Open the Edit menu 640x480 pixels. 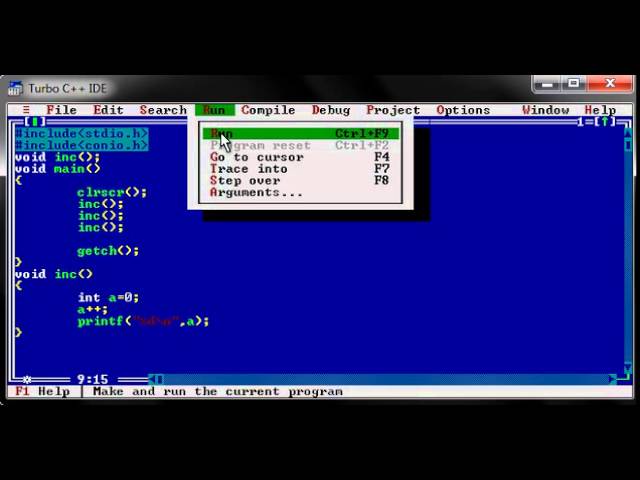coord(108,110)
